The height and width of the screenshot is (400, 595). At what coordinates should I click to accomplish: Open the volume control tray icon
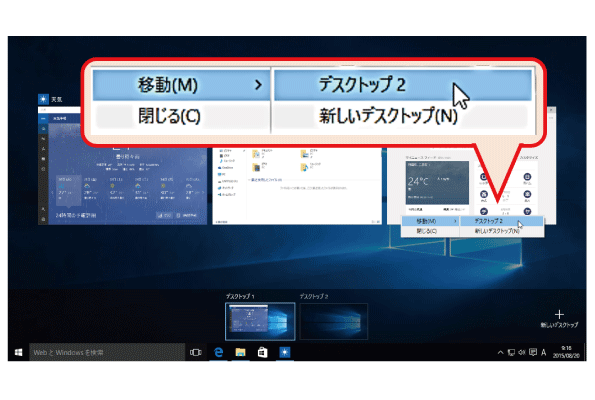click(522, 353)
